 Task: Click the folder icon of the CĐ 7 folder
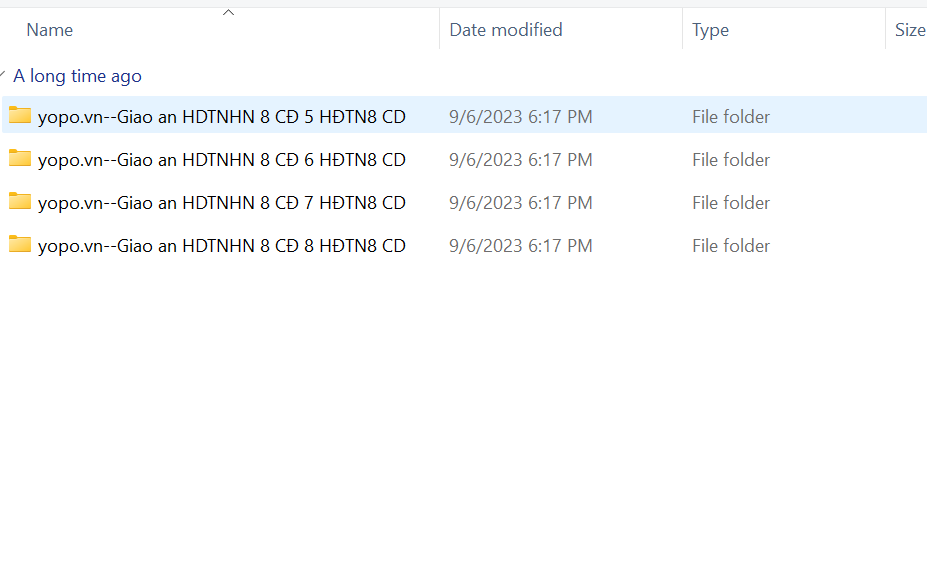click(x=20, y=202)
